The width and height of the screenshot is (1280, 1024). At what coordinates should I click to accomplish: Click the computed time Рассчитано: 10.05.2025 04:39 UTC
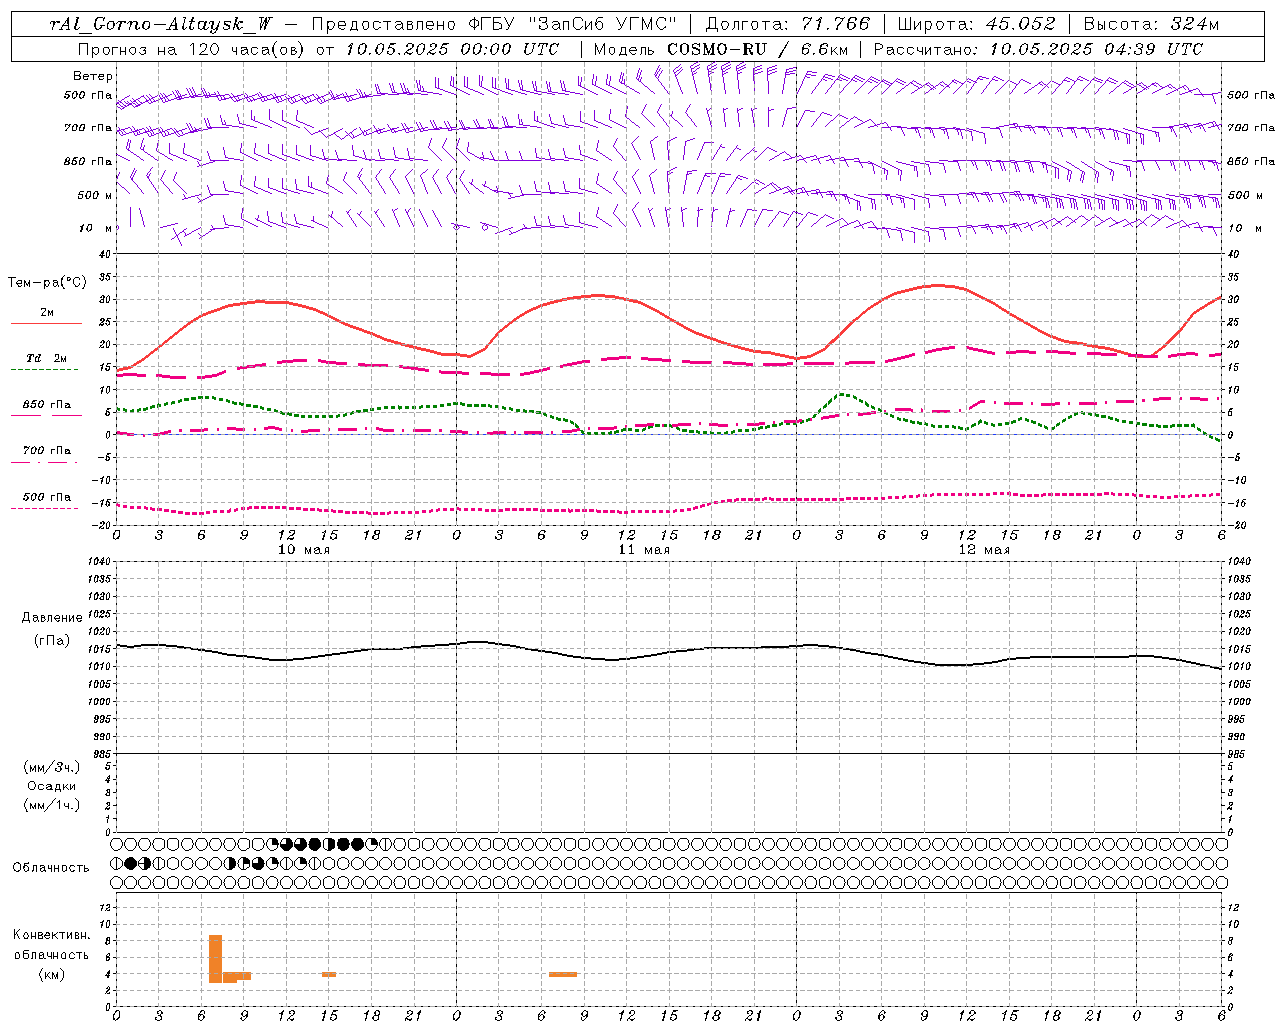coord(1038,49)
